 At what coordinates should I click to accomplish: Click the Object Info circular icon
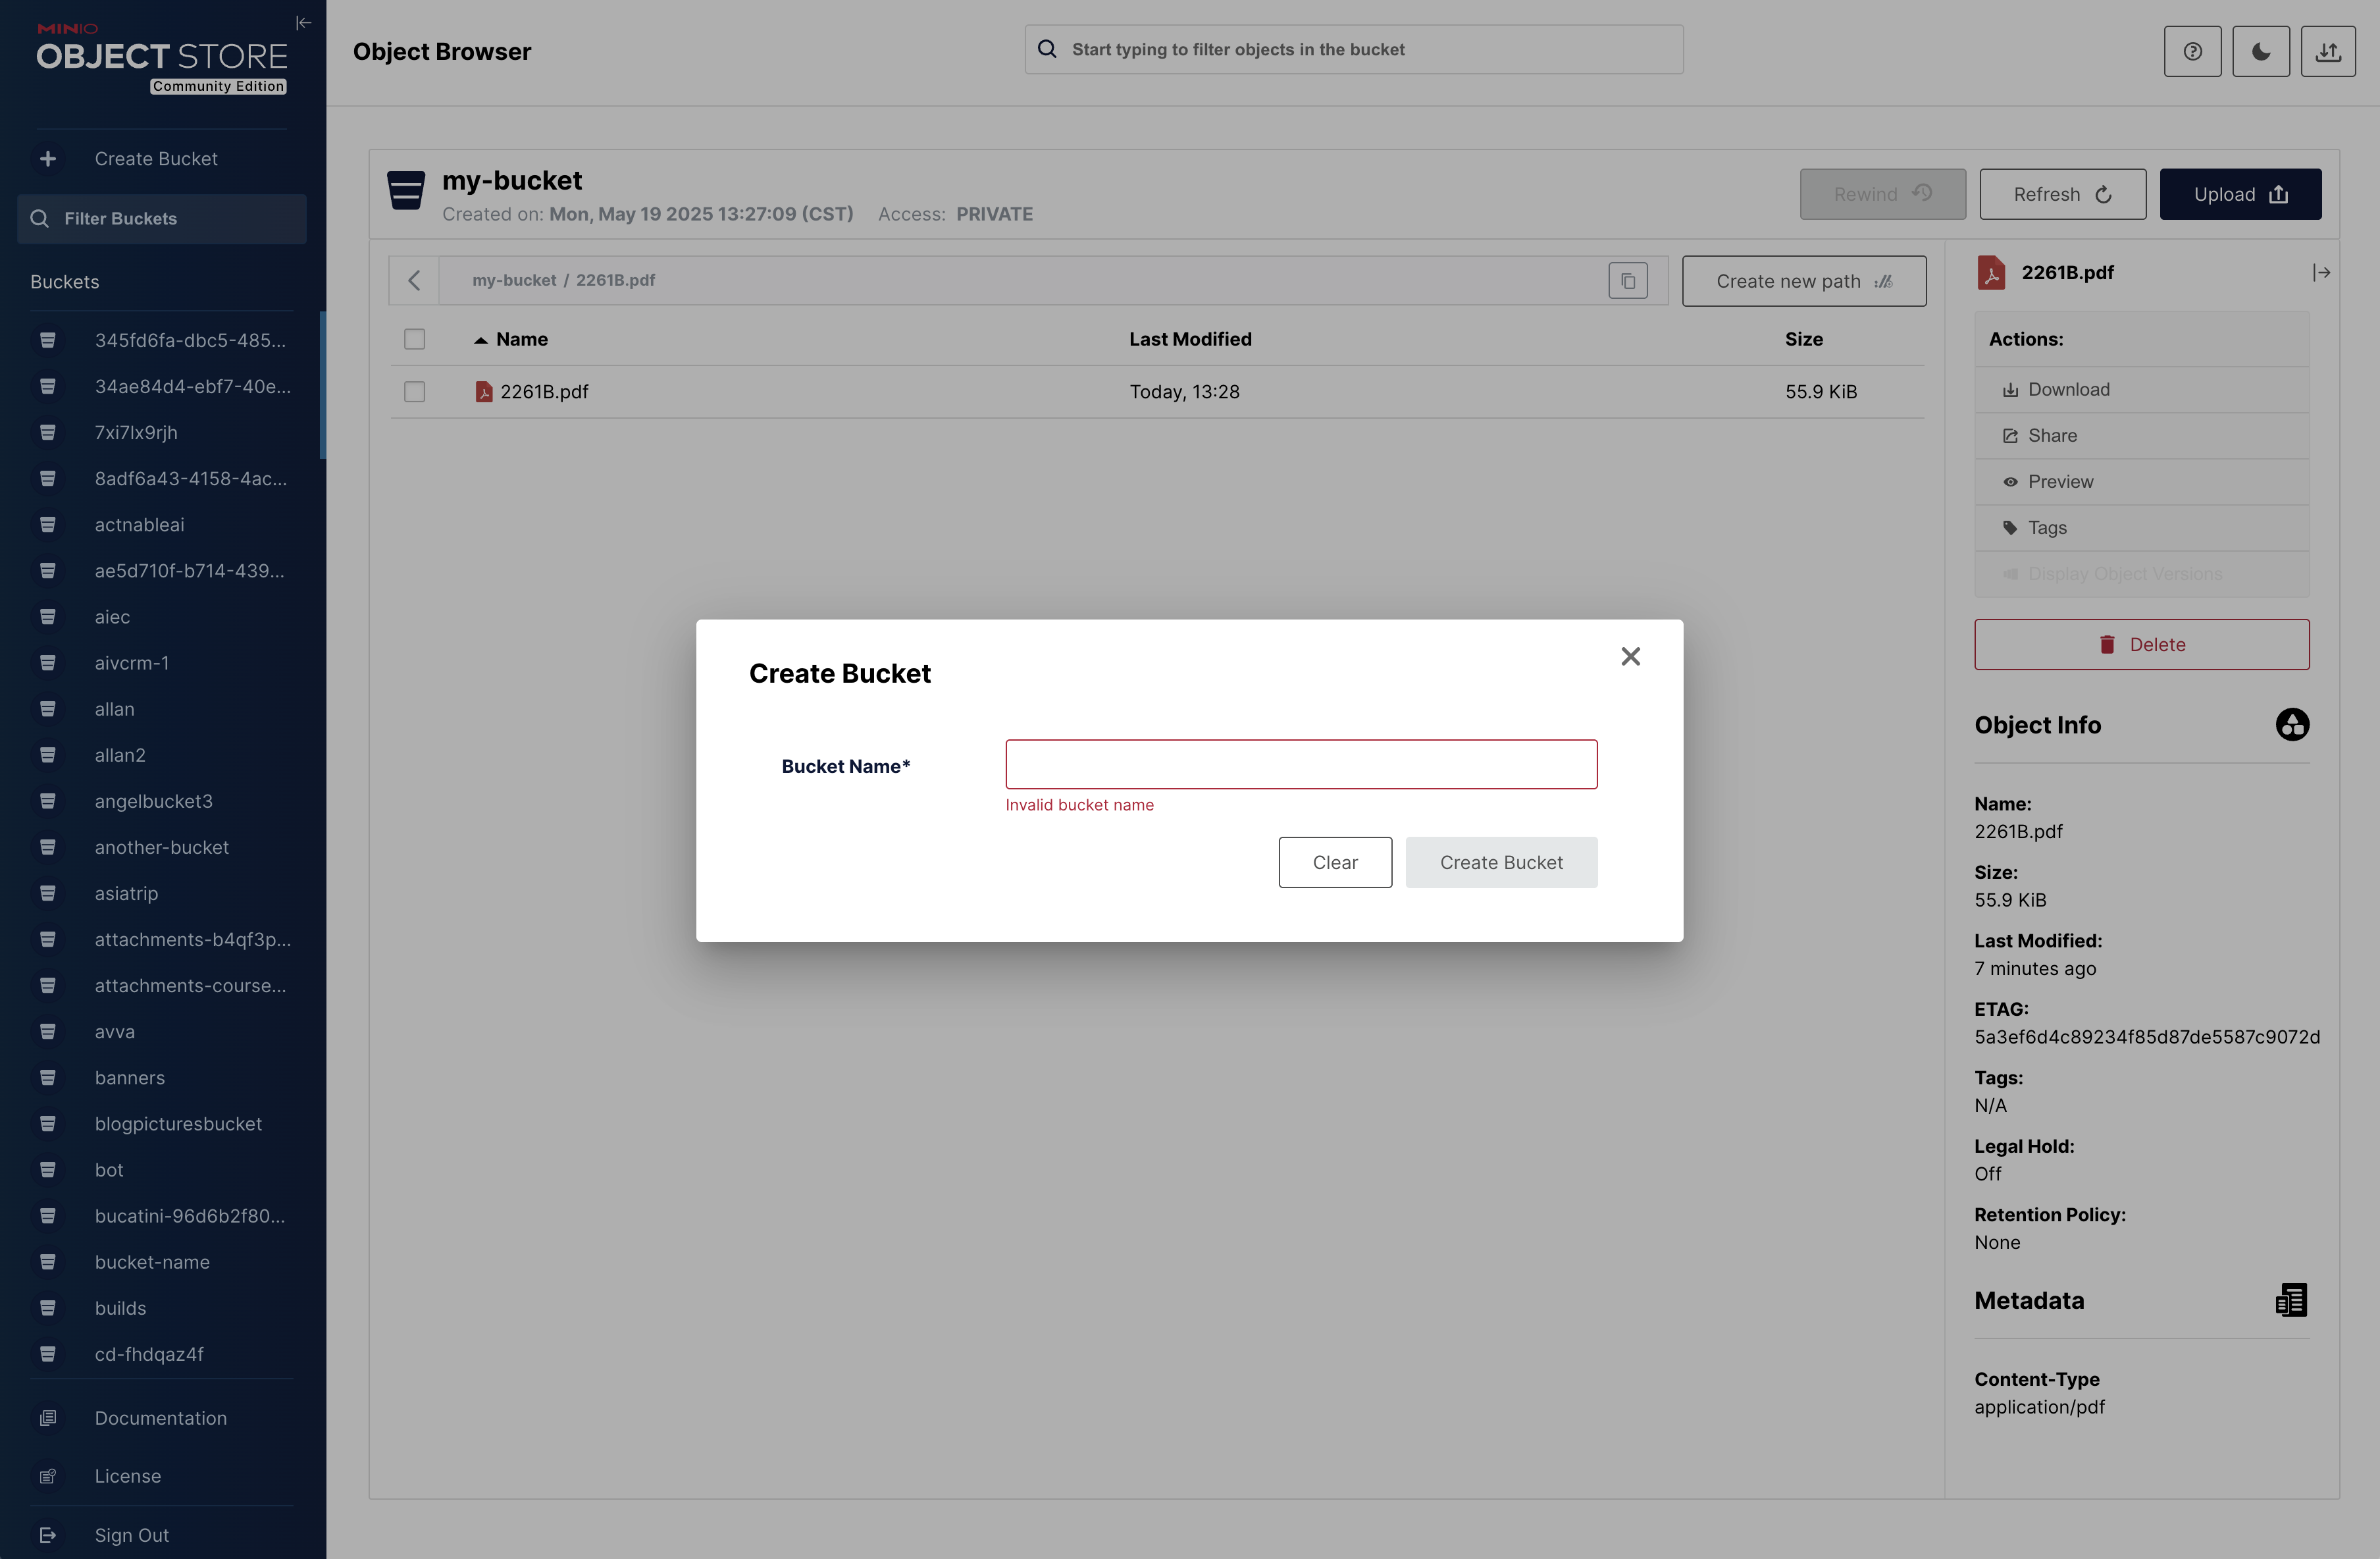tap(2292, 724)
